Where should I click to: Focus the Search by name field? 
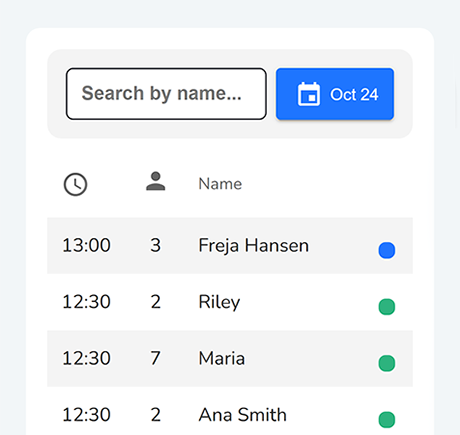pos(166,94)
